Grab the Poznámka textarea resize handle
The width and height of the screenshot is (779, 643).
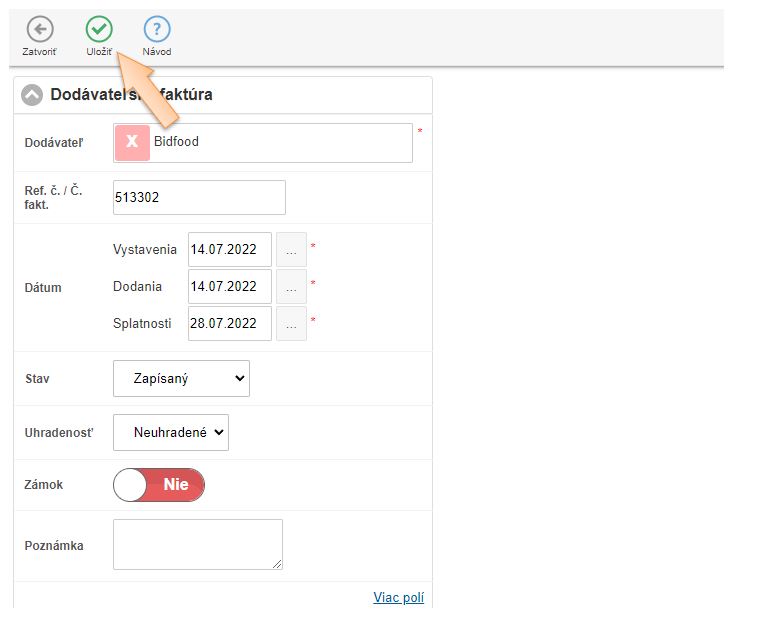coord(277,564)
